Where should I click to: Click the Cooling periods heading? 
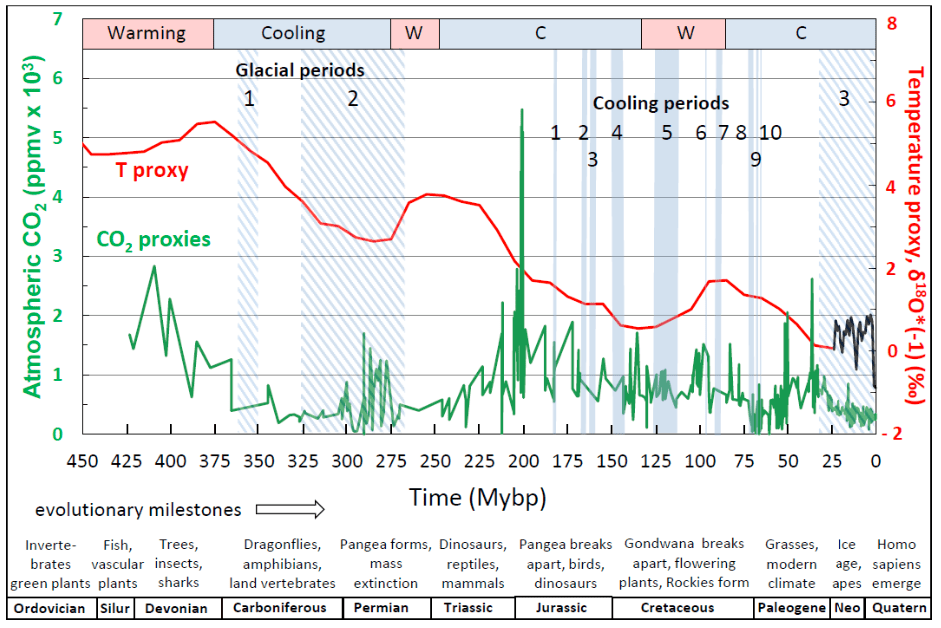coord(661,103)
